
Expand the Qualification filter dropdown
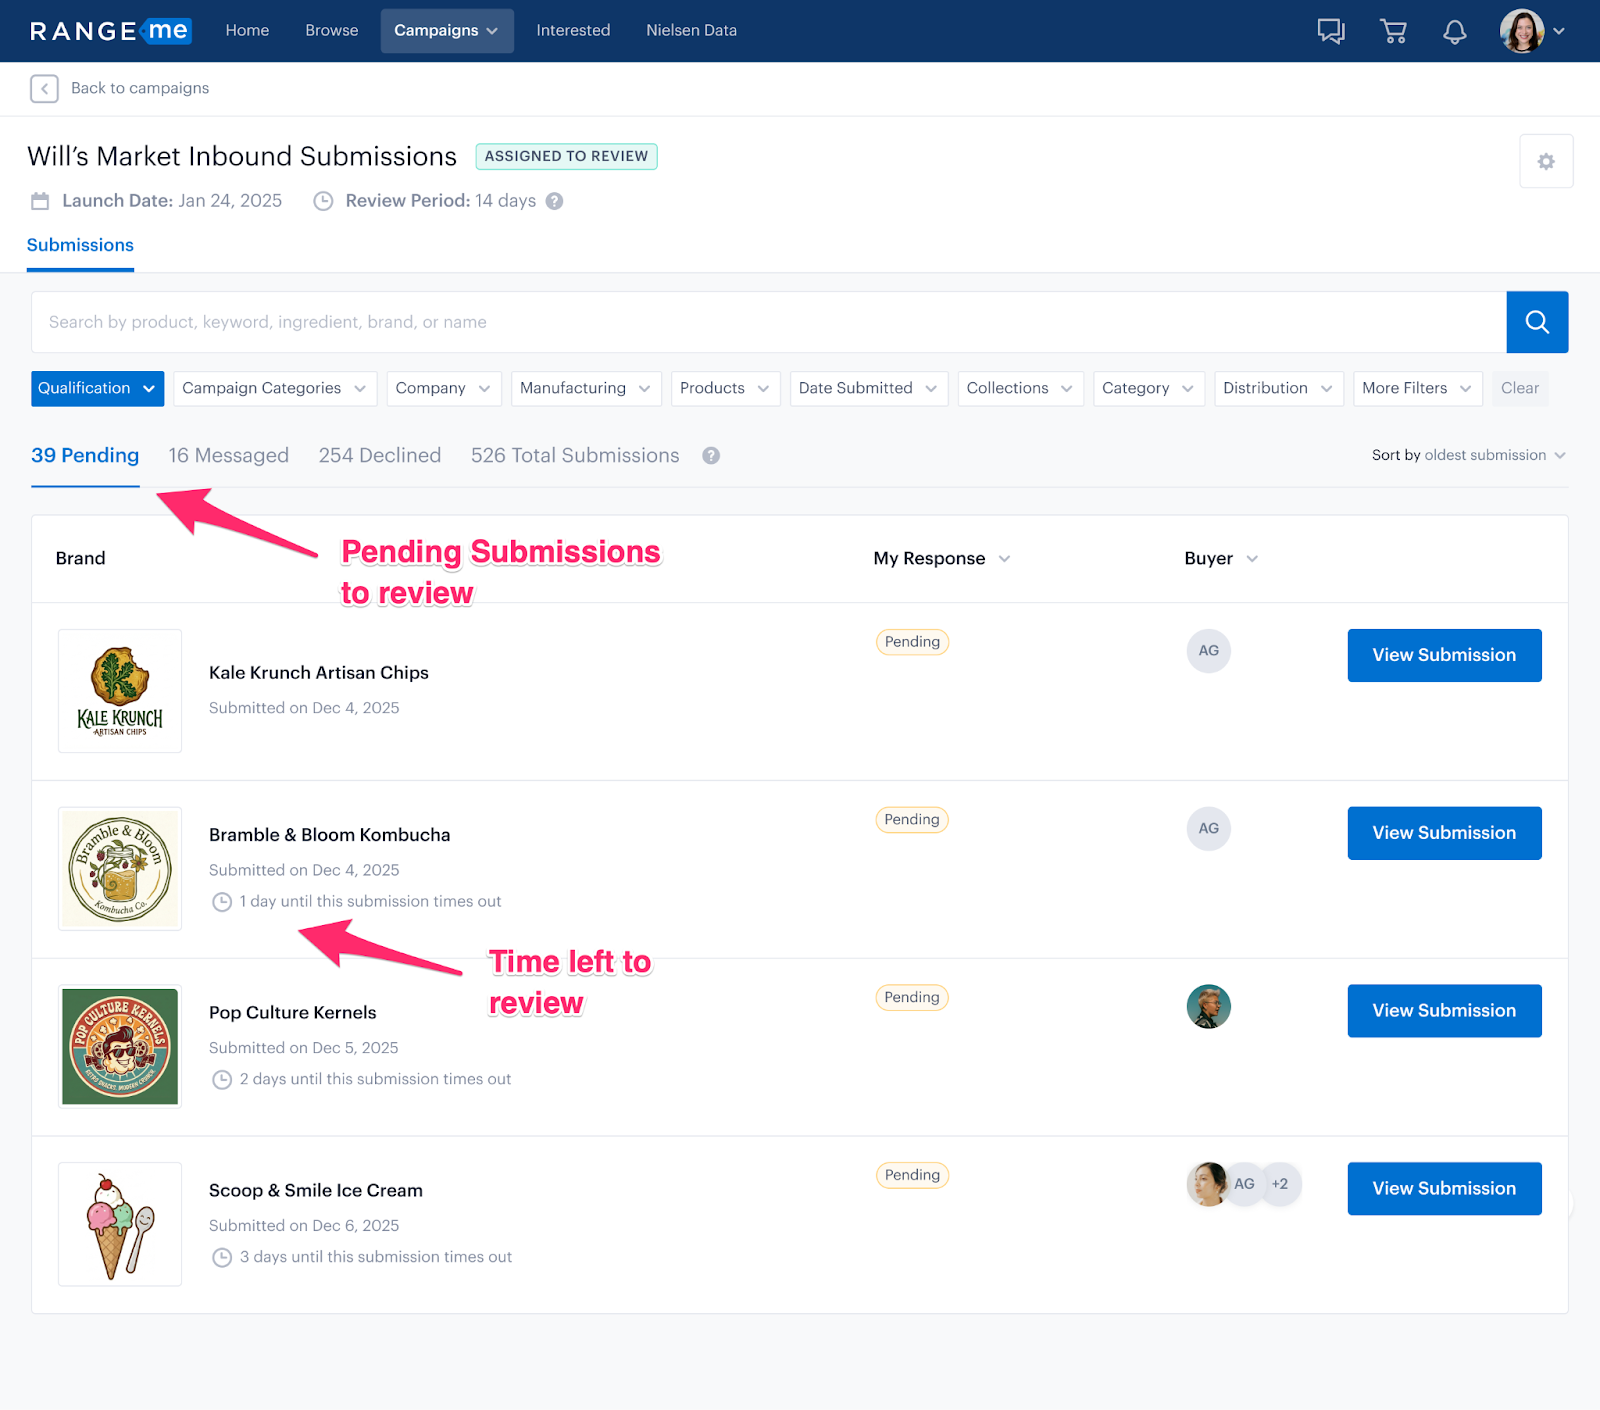click(x=96, y=388)
